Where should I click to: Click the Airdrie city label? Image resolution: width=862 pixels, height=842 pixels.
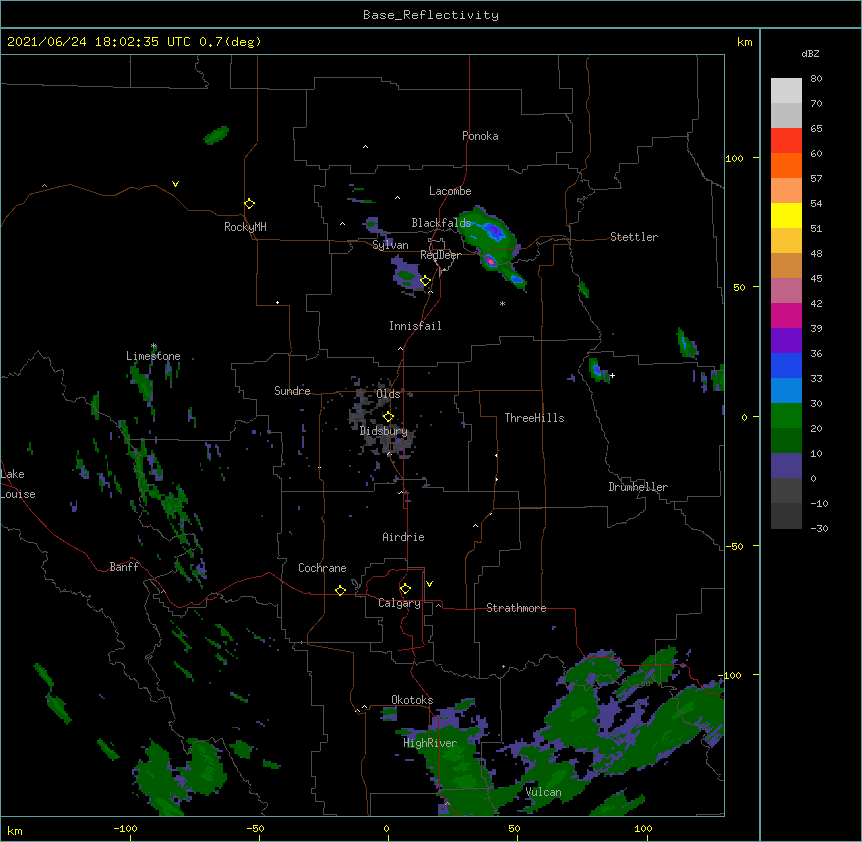coord(404,537)
